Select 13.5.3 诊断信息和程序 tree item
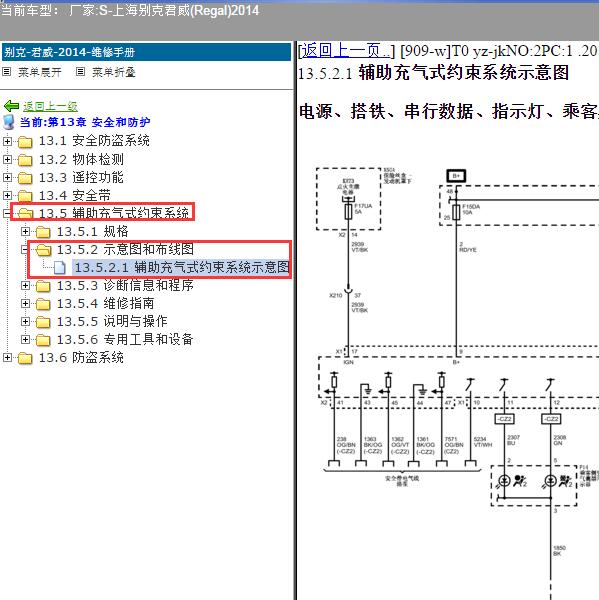Viewport: 599px width, 600px height. click(x=125, y=285)
